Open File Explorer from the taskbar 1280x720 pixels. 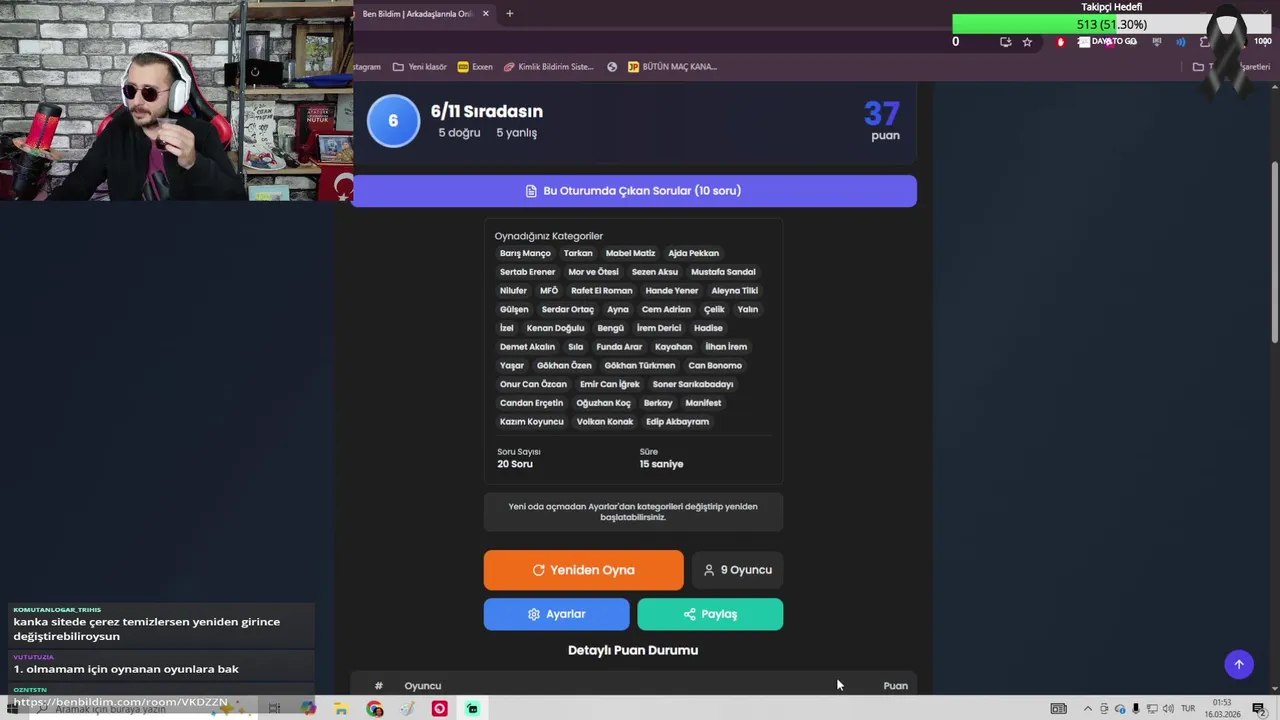tap(341, 709)
